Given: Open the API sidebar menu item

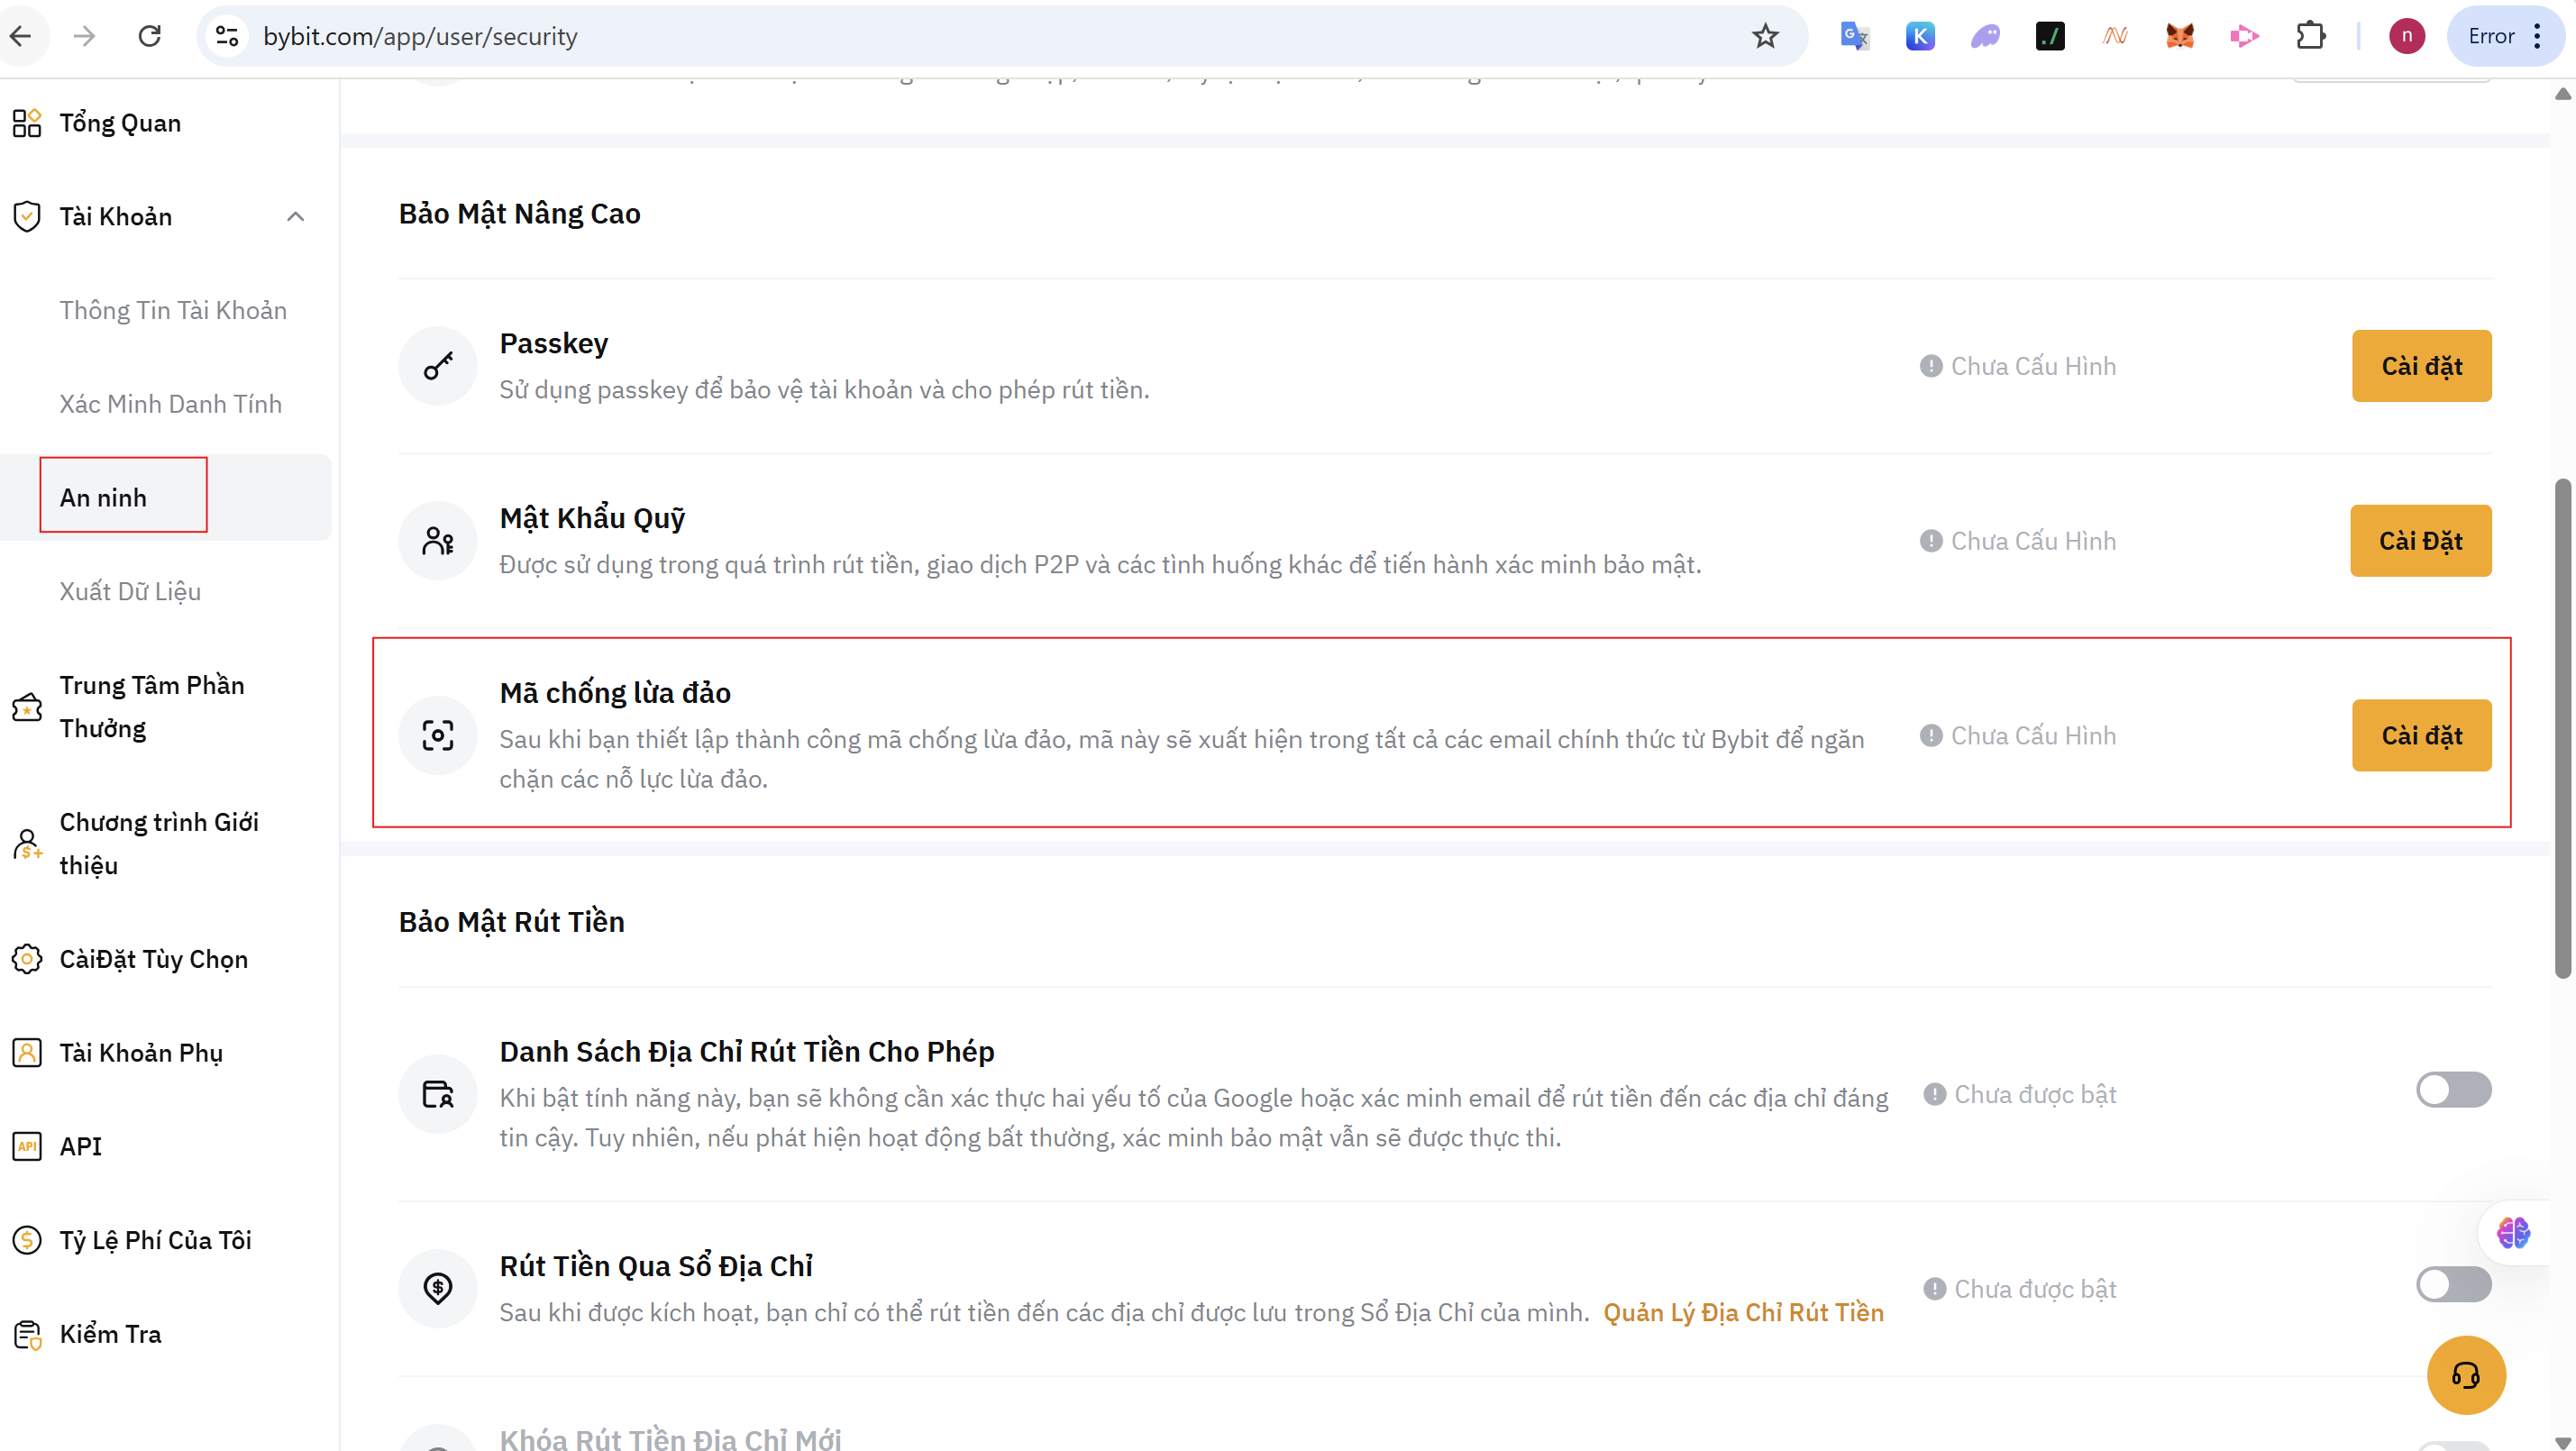Looking at the screenshot, I should pos(80,1146).
